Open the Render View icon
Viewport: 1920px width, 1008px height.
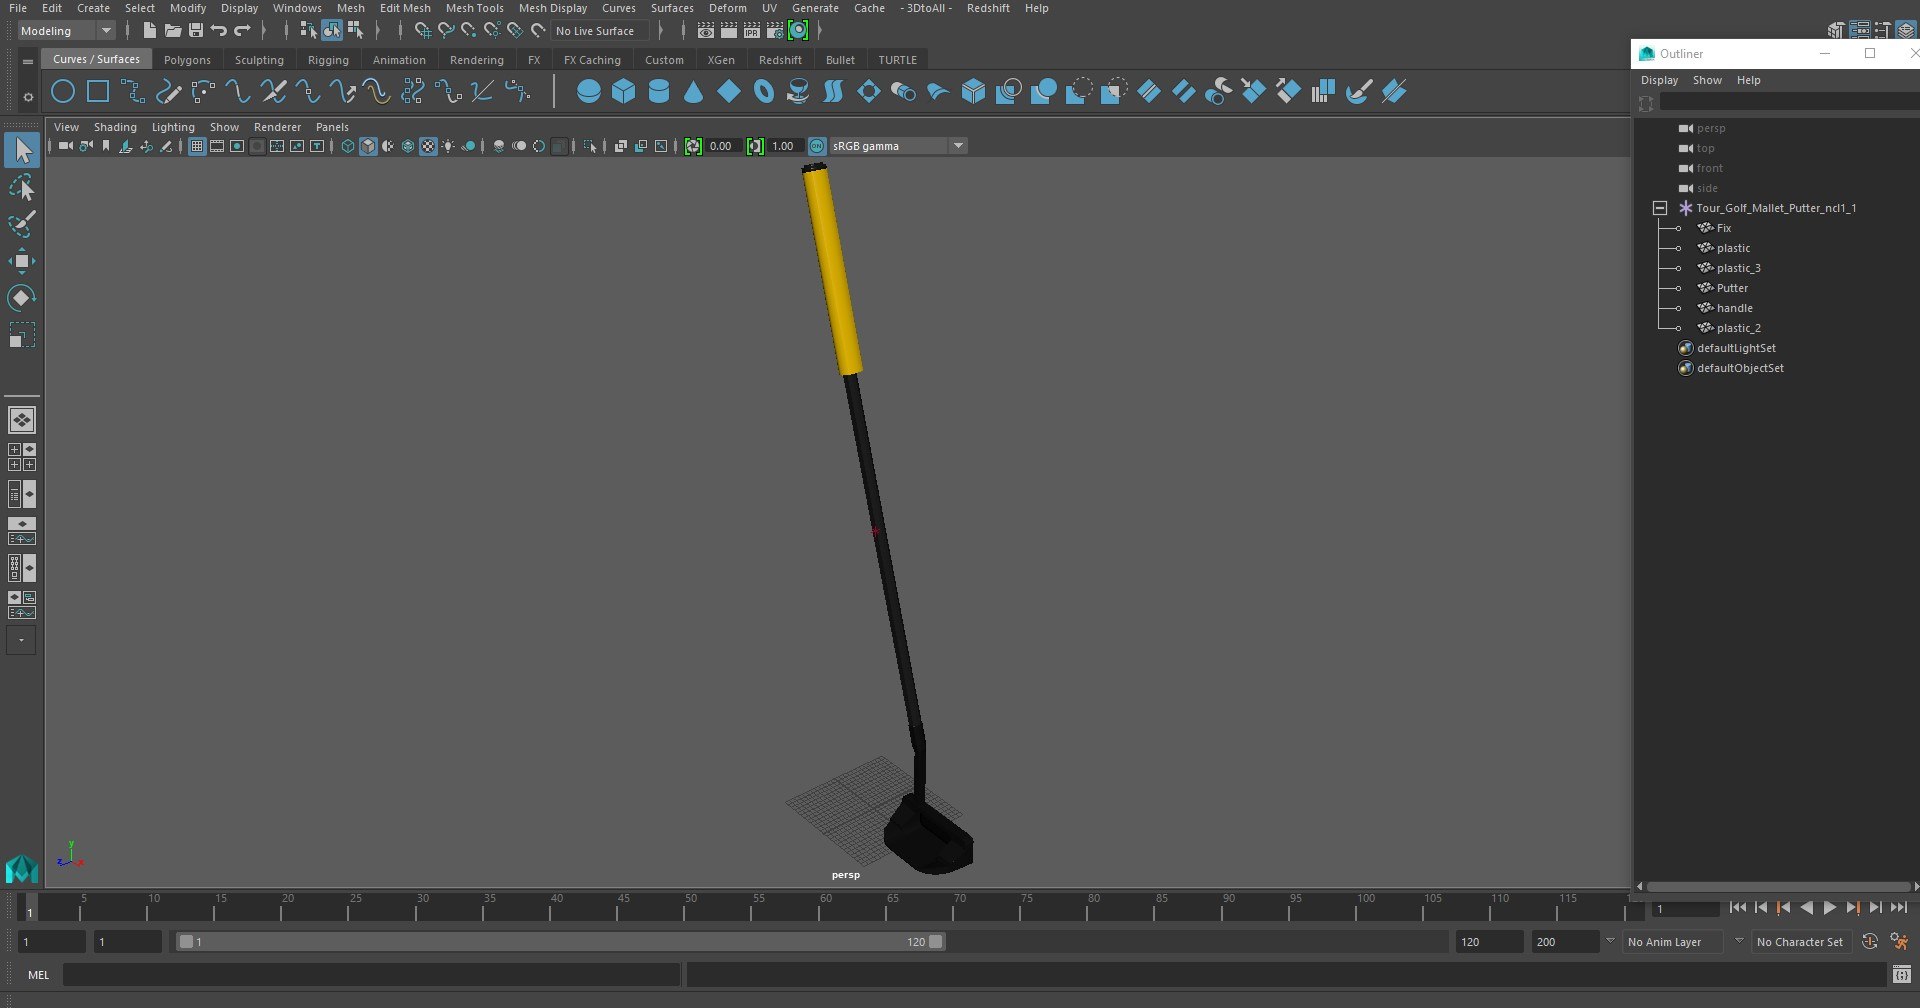point(706,31)
